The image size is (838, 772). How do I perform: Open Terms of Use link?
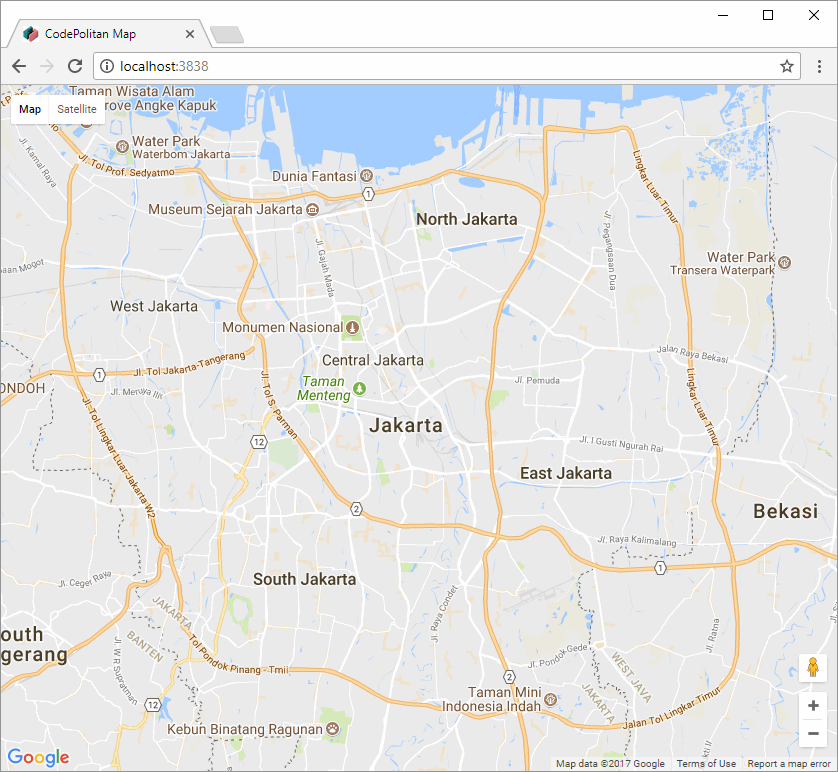pos(706,764)
